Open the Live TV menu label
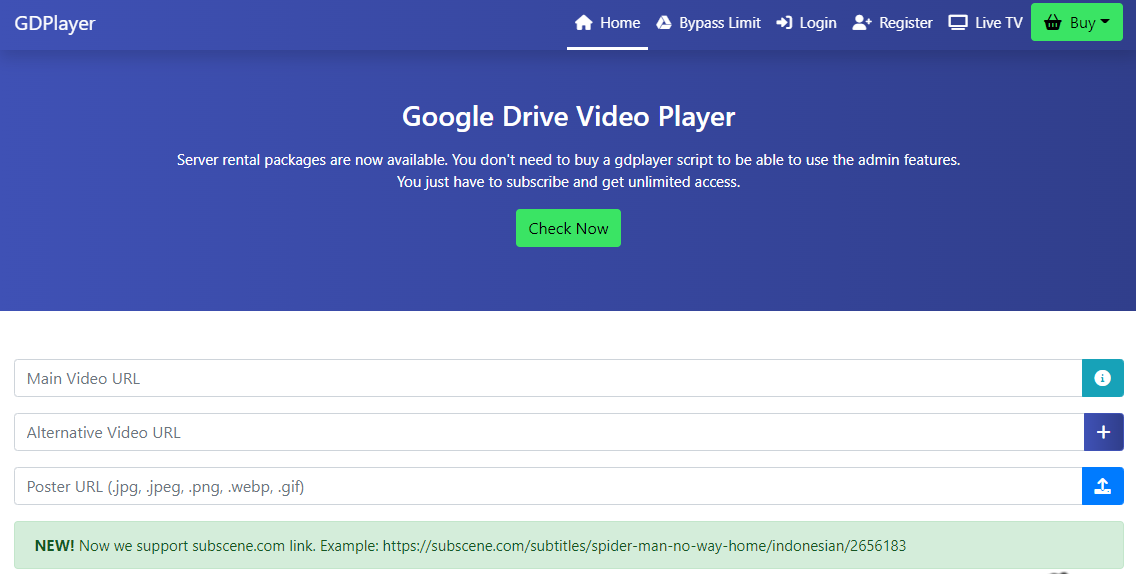Viewport: 1136px width, 574px height. [x=998, y=23]
